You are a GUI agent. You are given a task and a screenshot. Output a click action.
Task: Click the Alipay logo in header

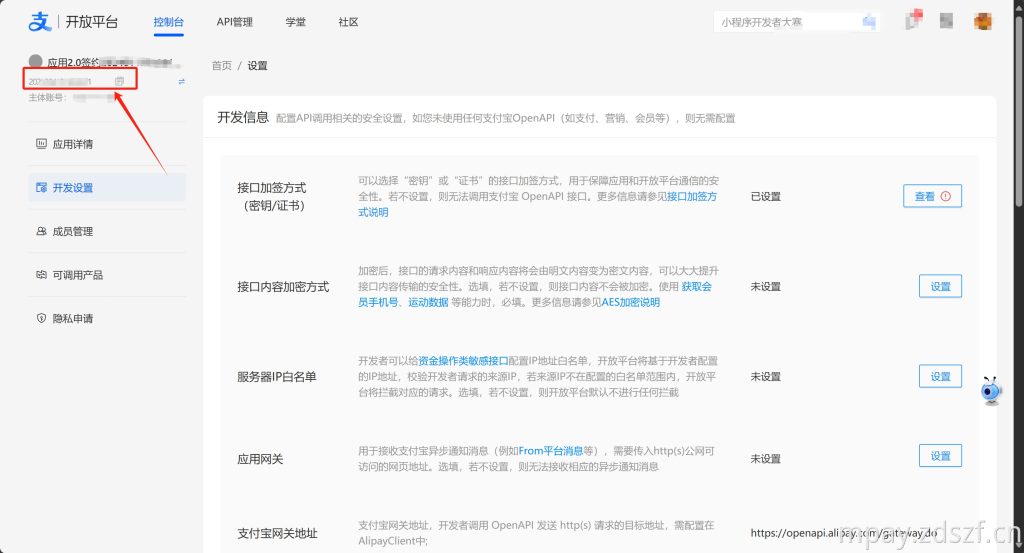click(x=39, y=21)
